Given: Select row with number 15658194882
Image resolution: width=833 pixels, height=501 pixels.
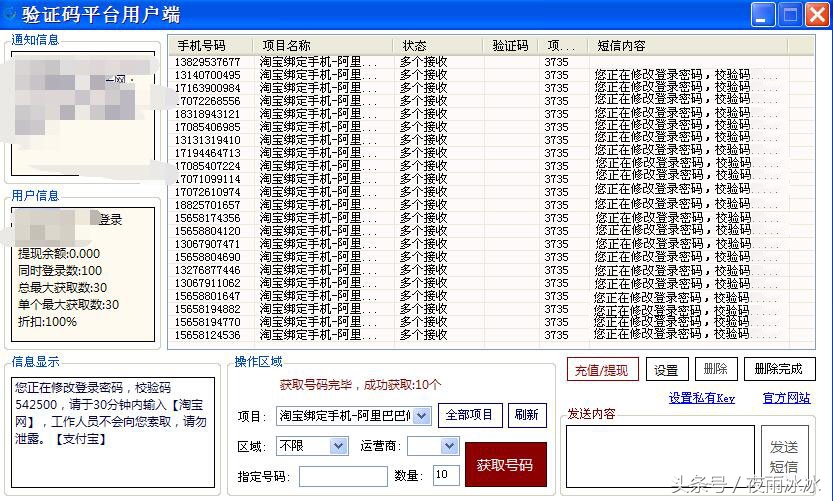Looking at the screenshot, I should (491, 309).
